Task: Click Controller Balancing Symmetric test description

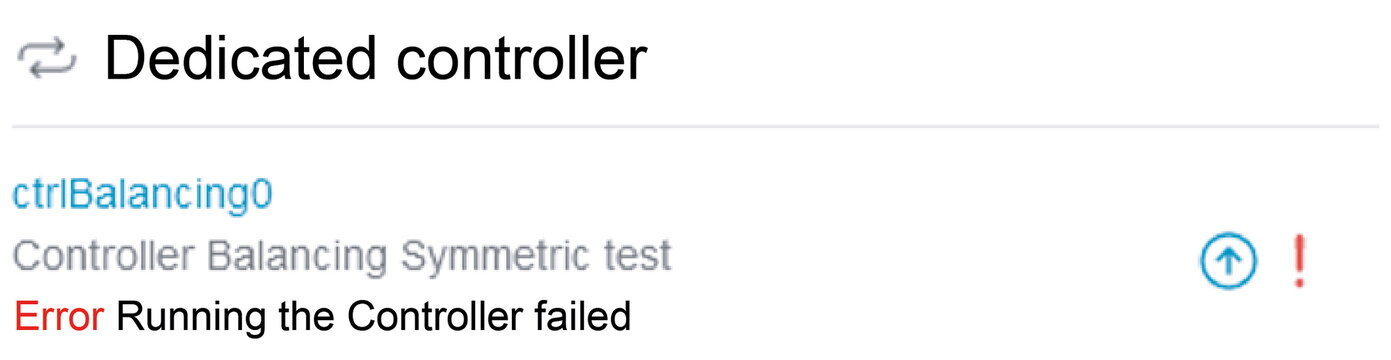Action: tap(342, 257)
